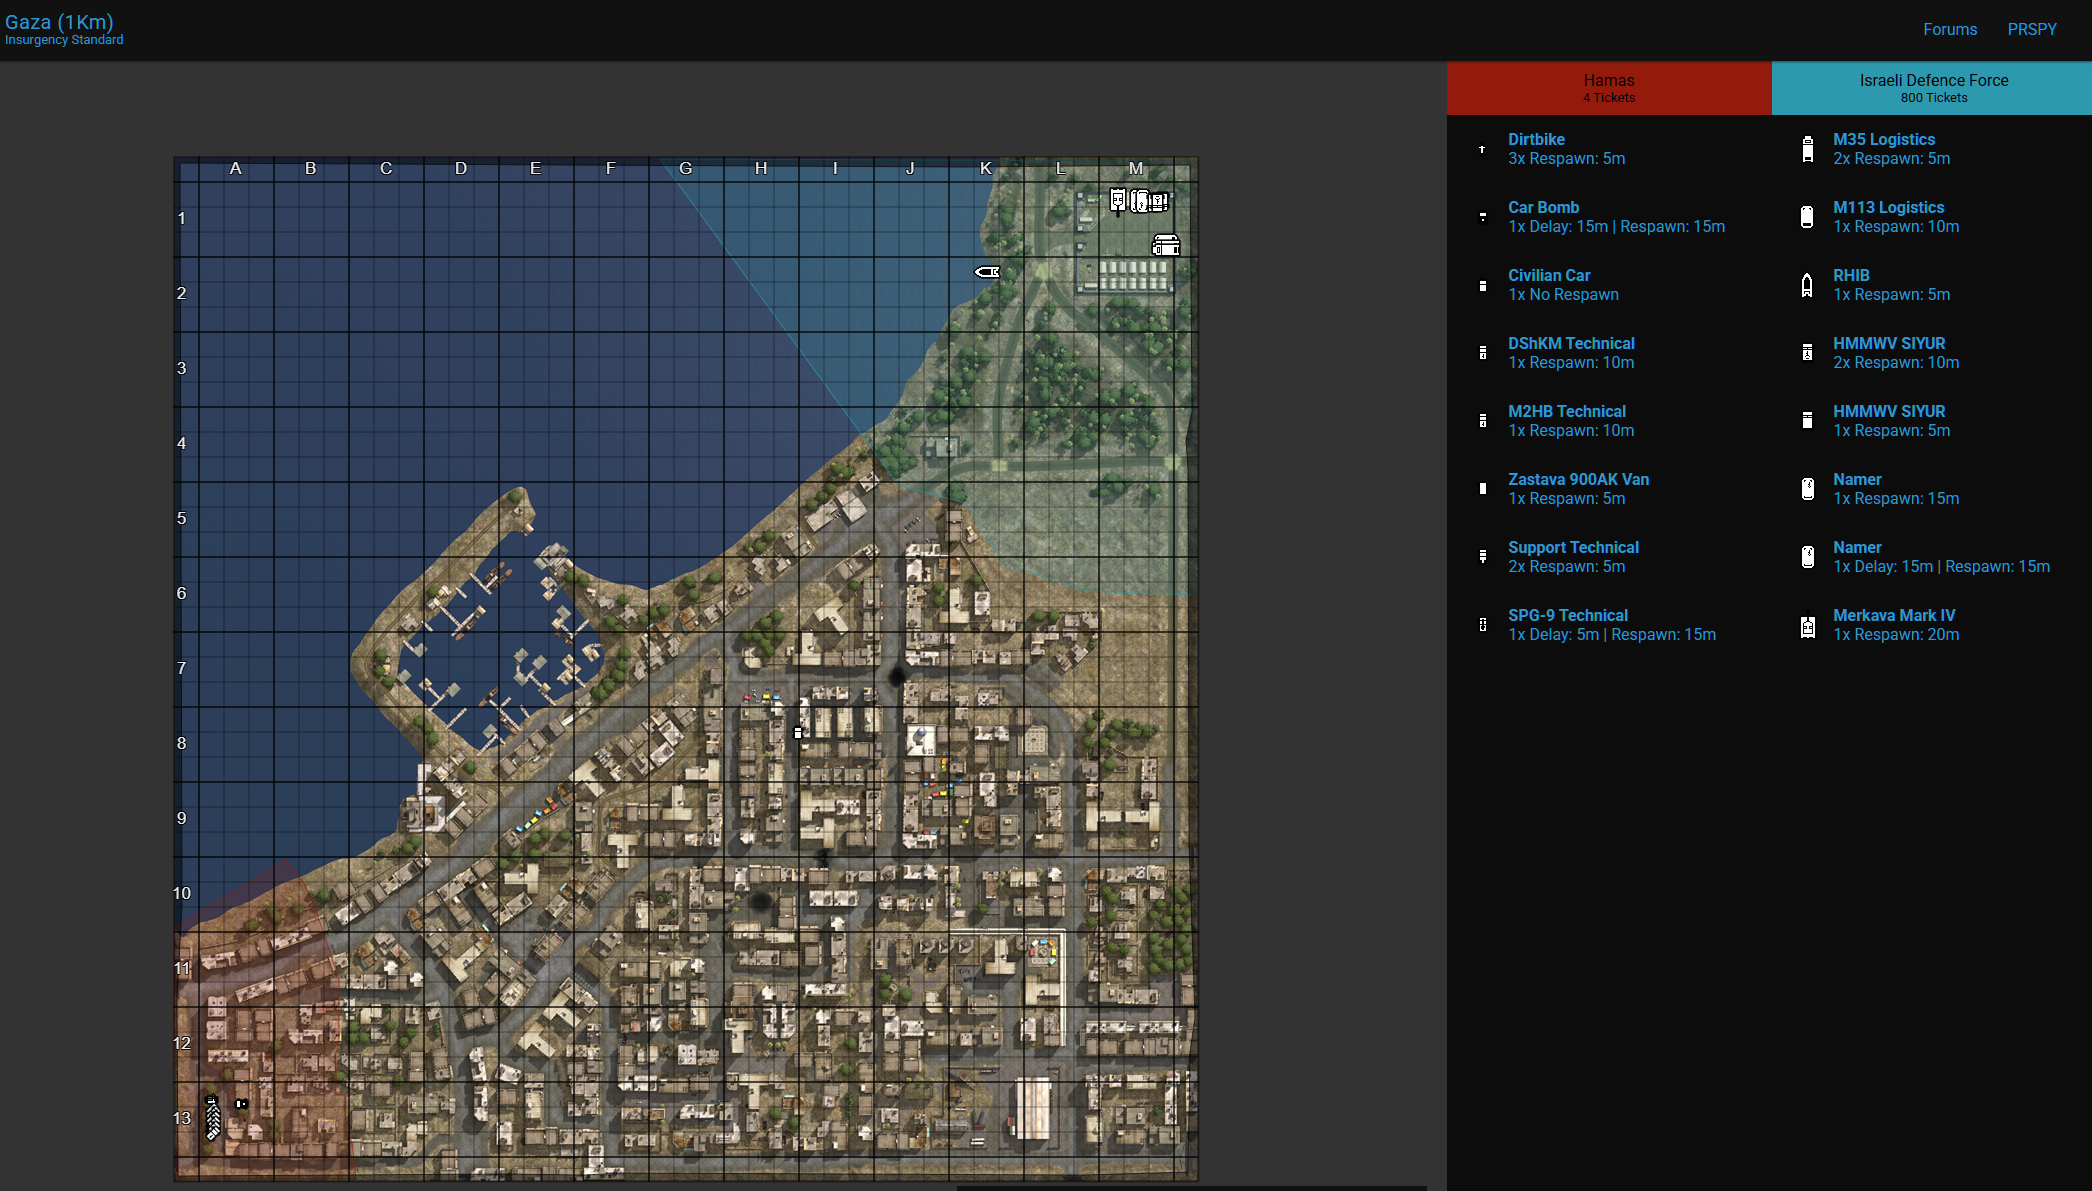
Task: Click the SPG-9 Technical icon in list
Action: pyautogui.click(x=1483, y=625)
